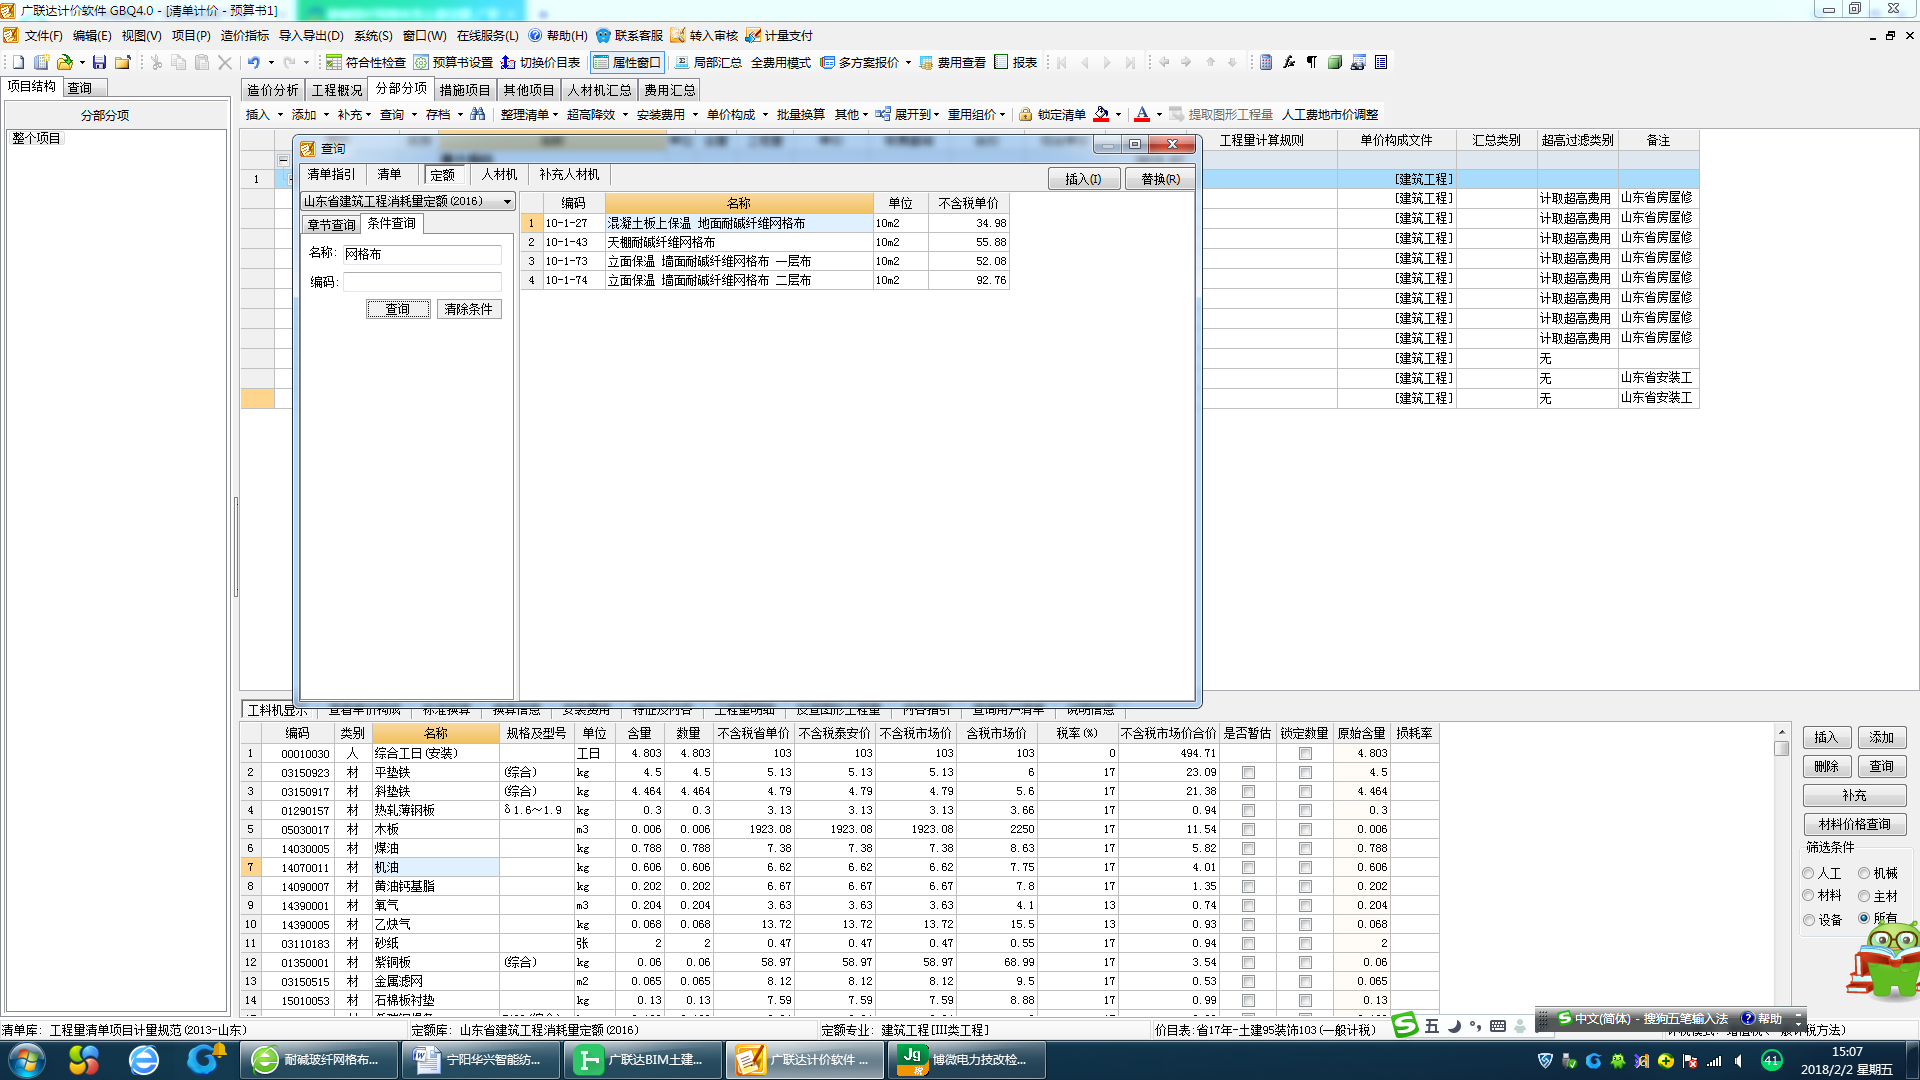Click the Windows Start orb
This screenshot has width=1920, height=1080.
coord(27,1060)
